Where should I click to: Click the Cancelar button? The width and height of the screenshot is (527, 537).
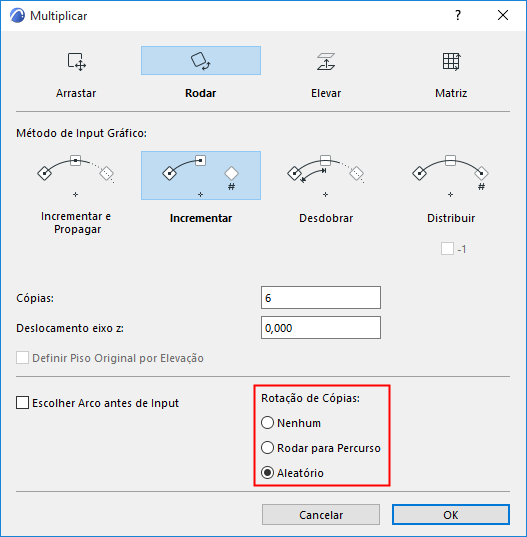[x=321, y=514]
